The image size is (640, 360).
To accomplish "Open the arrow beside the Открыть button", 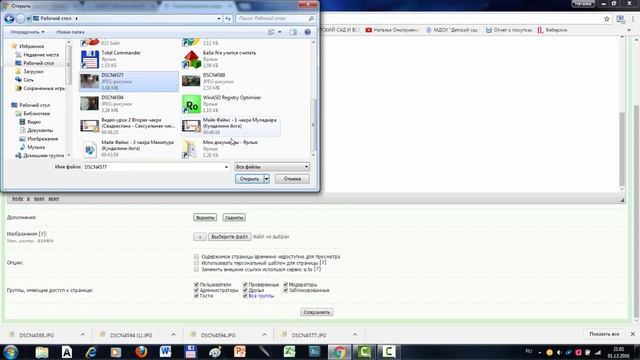I will [267, 179].
